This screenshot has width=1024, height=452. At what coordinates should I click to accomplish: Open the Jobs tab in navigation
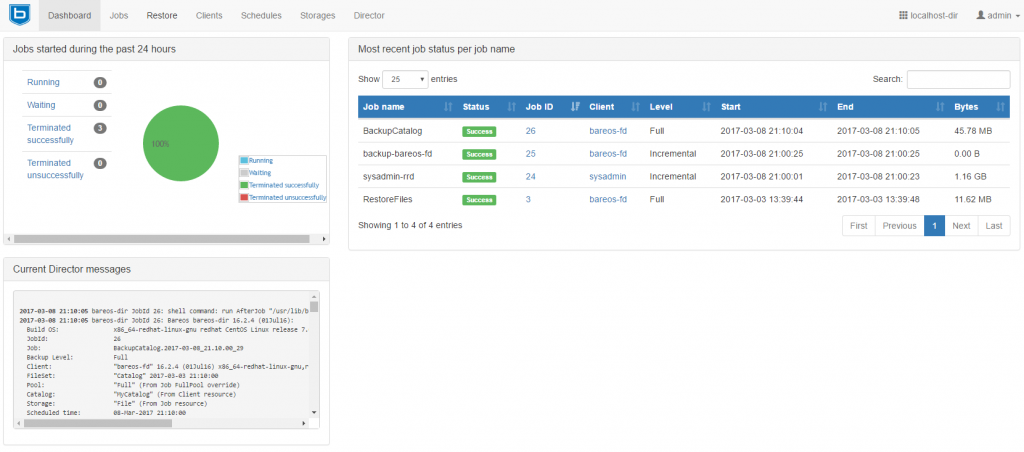tap(119, 16)
